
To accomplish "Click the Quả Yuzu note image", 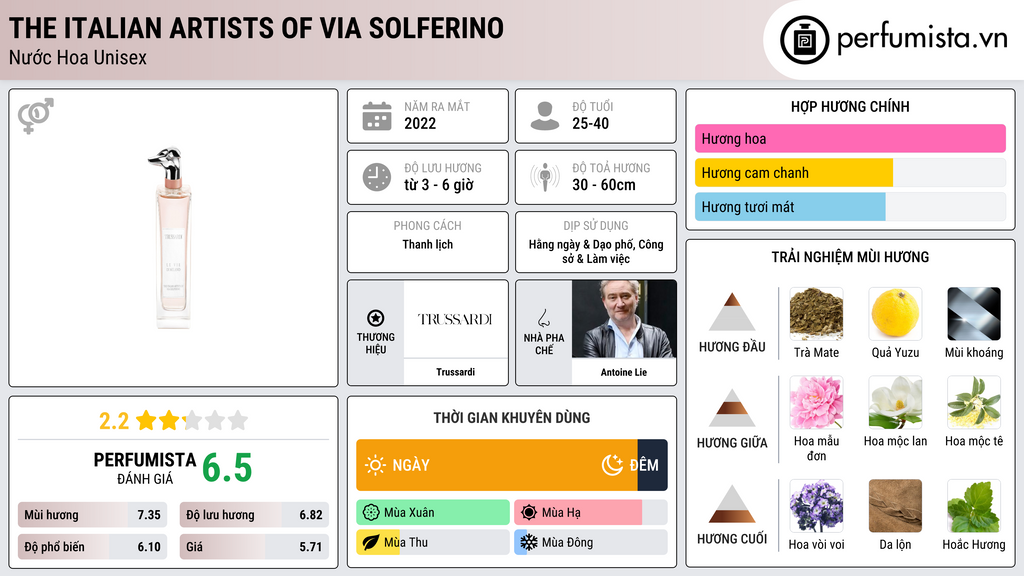I will [x=895, y=313].
